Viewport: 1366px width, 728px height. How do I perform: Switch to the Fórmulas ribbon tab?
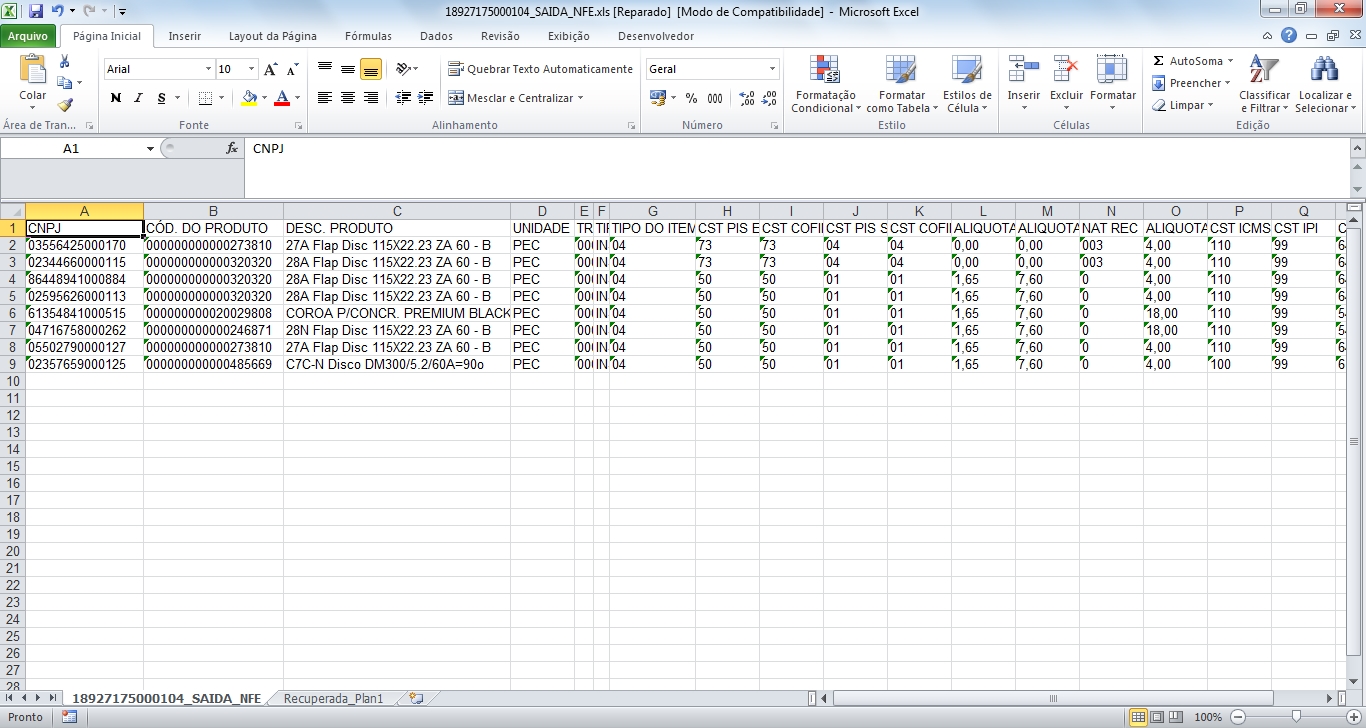[x=367, y=35]
